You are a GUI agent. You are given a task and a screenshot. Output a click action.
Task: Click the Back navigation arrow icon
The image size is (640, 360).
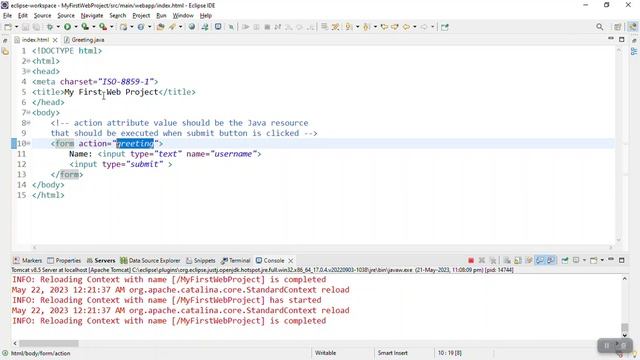(x=406, y=27)
